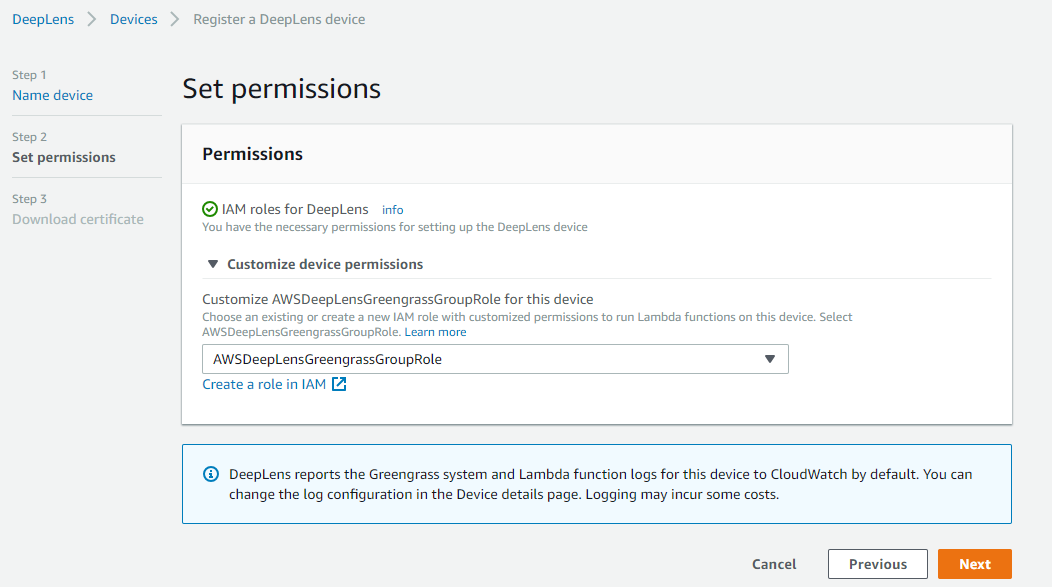Go to the DeepLens breadcrumb home
The height and width of the screenshot is (587, 1052).
click(43, 19)
